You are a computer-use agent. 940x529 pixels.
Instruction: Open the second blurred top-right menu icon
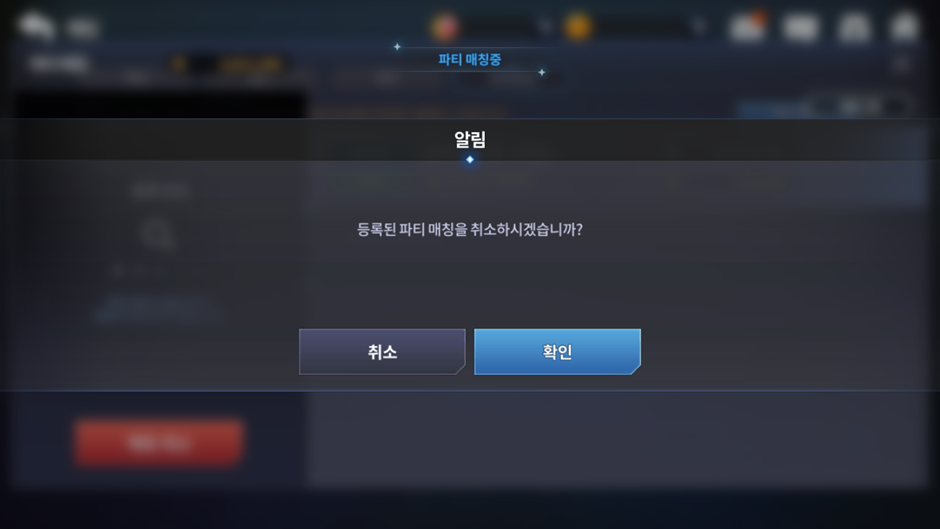tap(801, 27)
